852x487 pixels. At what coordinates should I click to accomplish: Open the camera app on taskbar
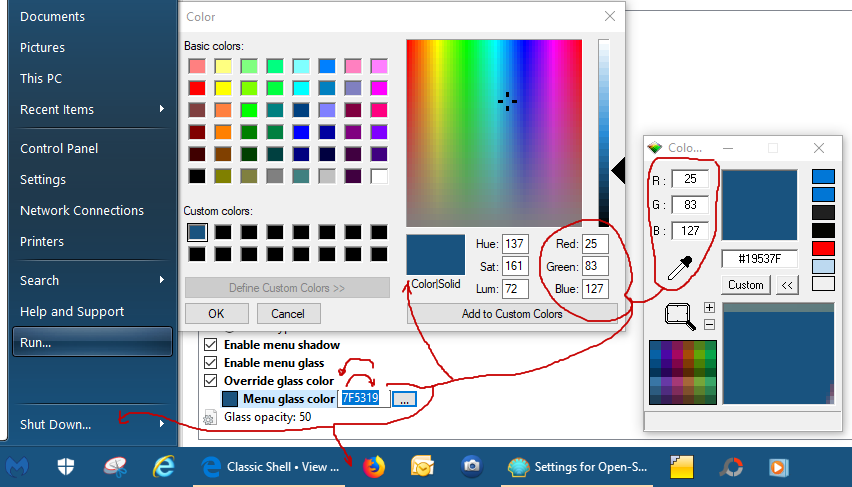[471, 467]
